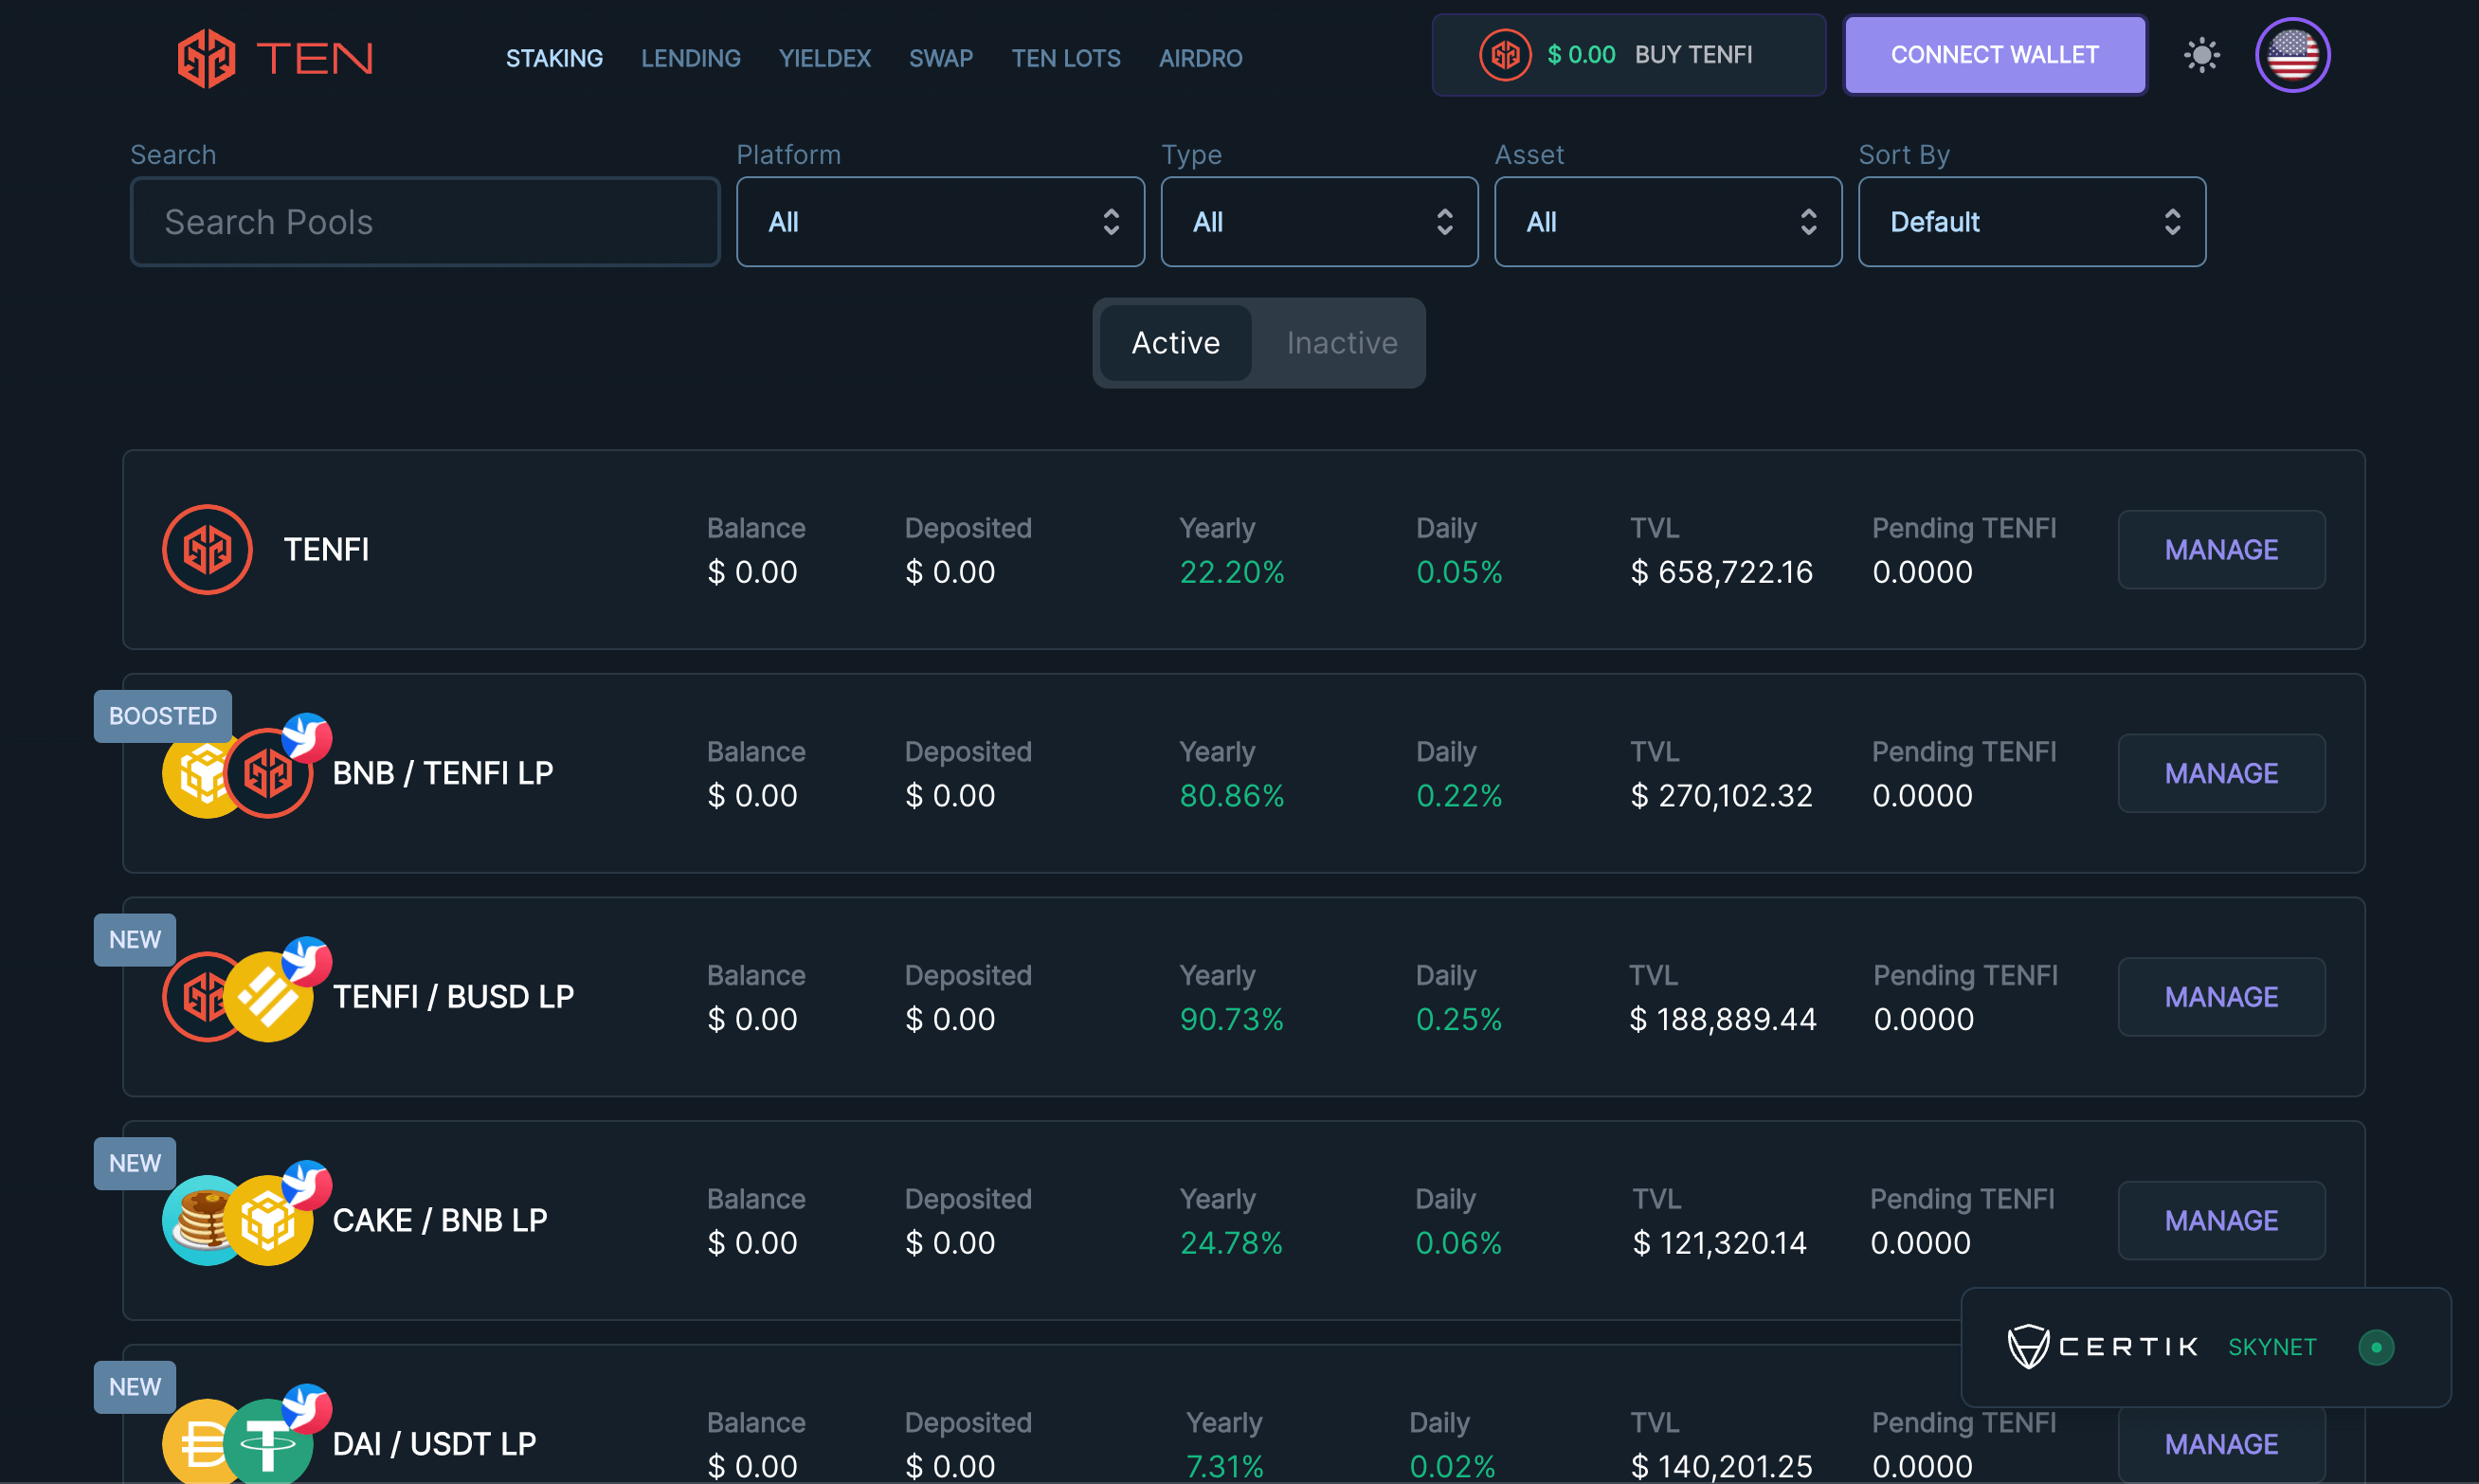Open the Platform dropdown
Viewport: 2479px width, 1484px height.
click(x=940, y=222)
